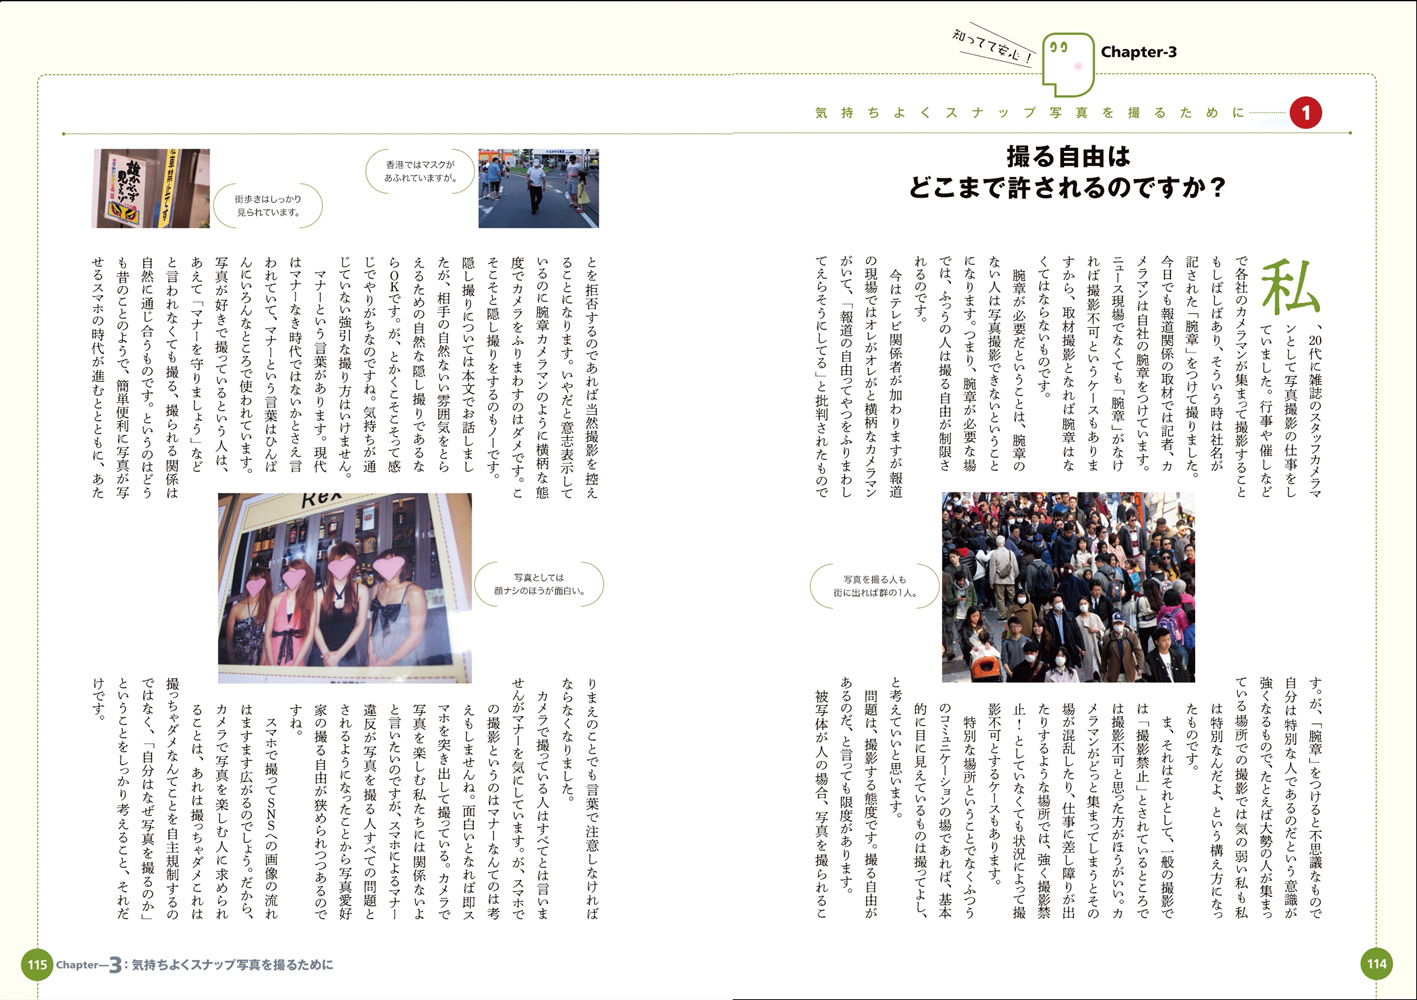
Task: Open the signboard photo in the top-left corner
Action: pyautogui.click(x=151, y=188)
